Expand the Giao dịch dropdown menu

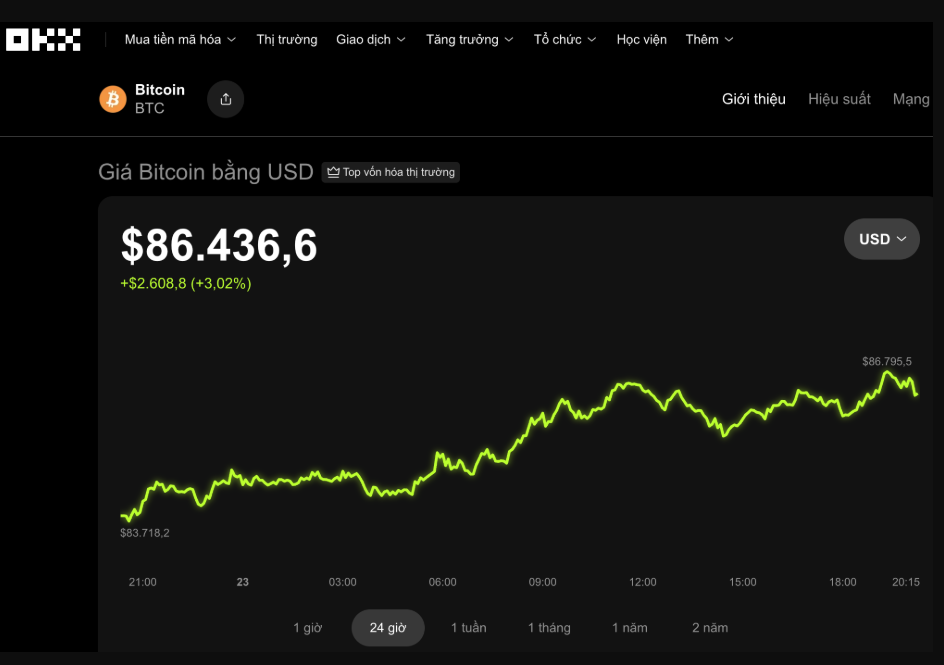pyautogui.click(x=371, y=40)
